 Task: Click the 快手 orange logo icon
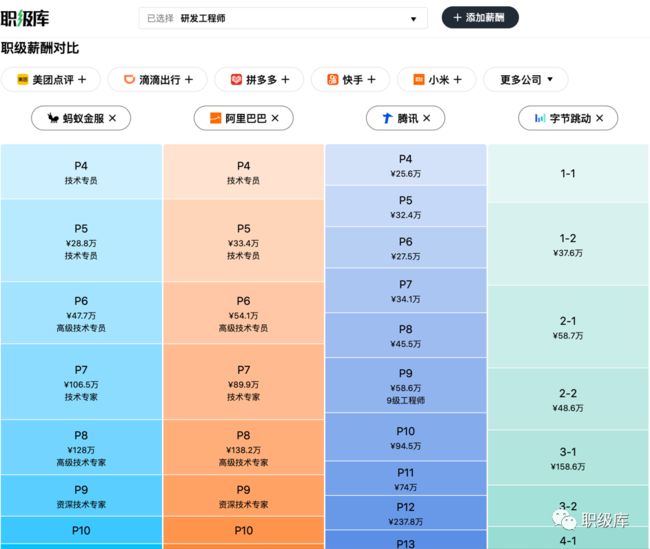point(332,79)
